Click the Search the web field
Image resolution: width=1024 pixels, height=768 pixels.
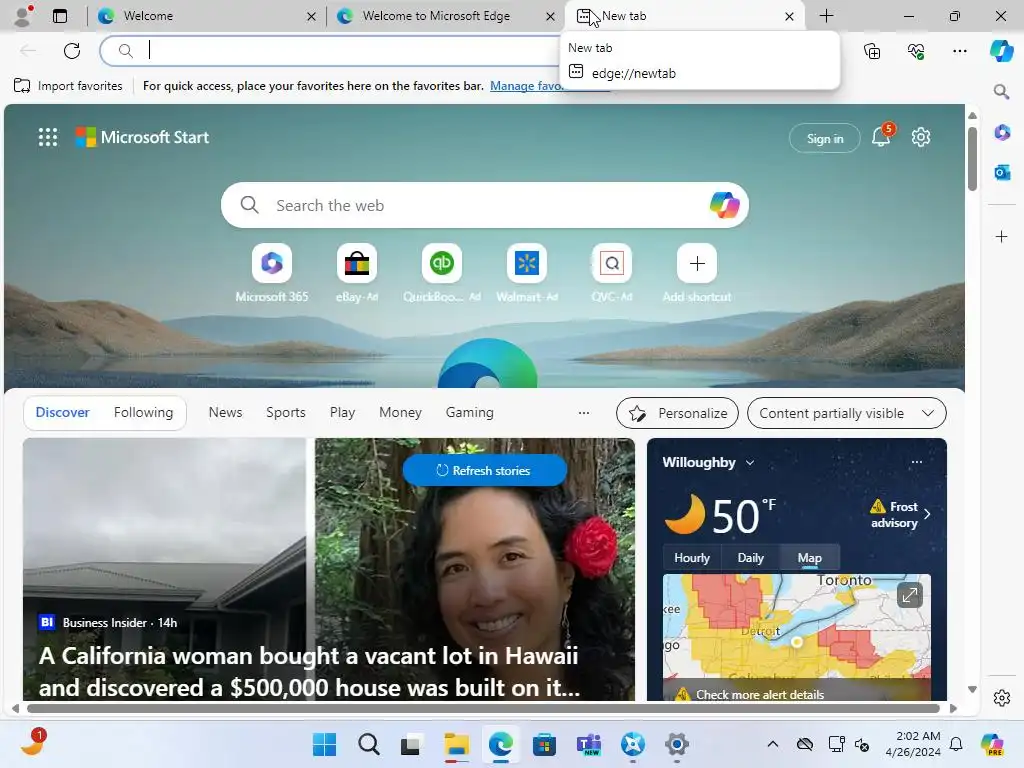pos(485,205)
